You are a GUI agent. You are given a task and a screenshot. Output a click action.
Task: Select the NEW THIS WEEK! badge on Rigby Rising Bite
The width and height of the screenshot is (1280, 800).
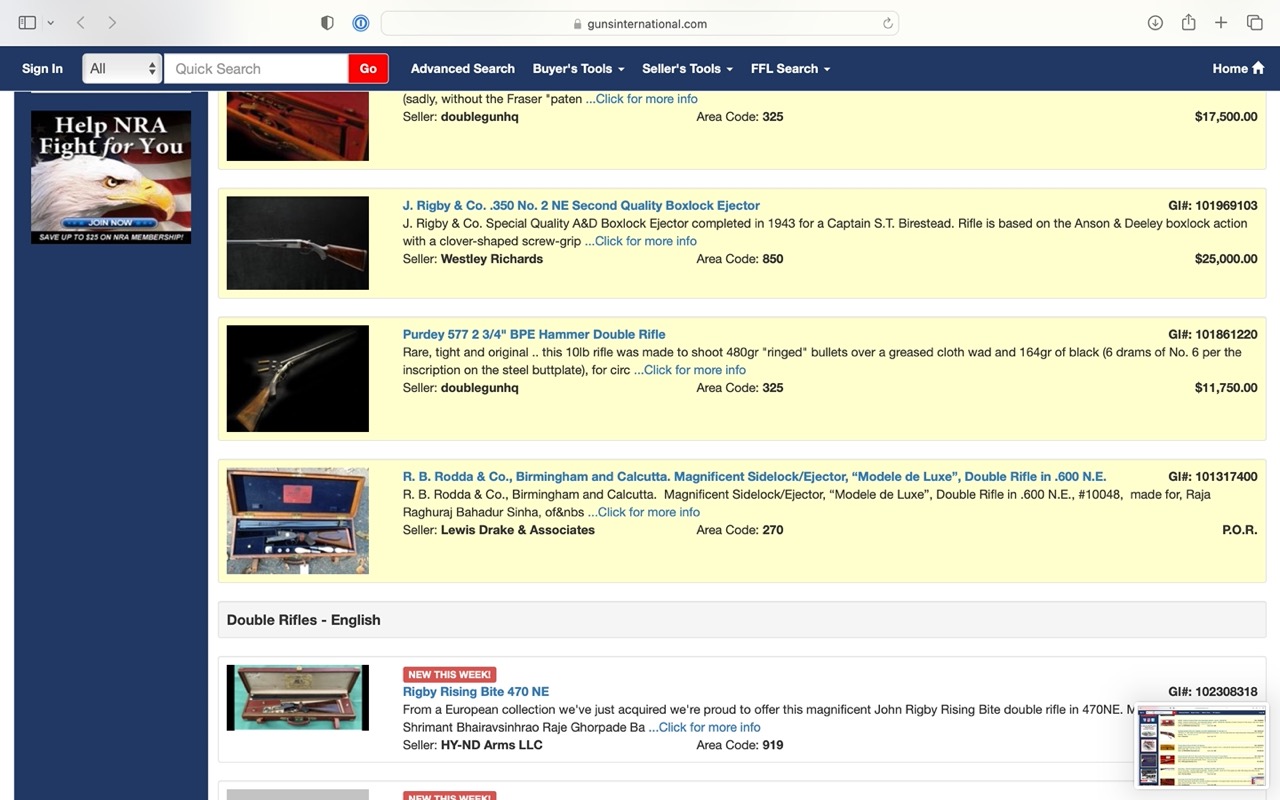pos(449,674)
